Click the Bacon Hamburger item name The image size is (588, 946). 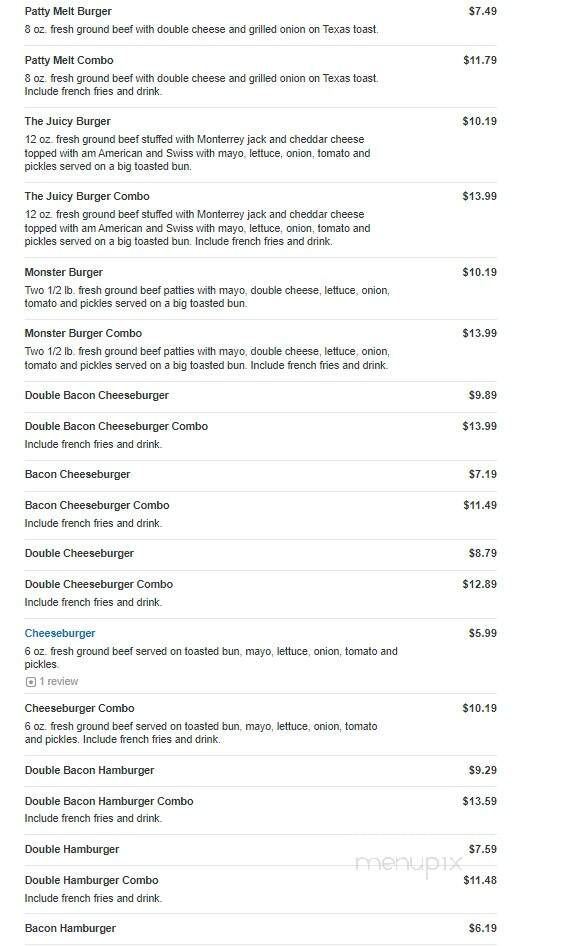pos(70,928)
